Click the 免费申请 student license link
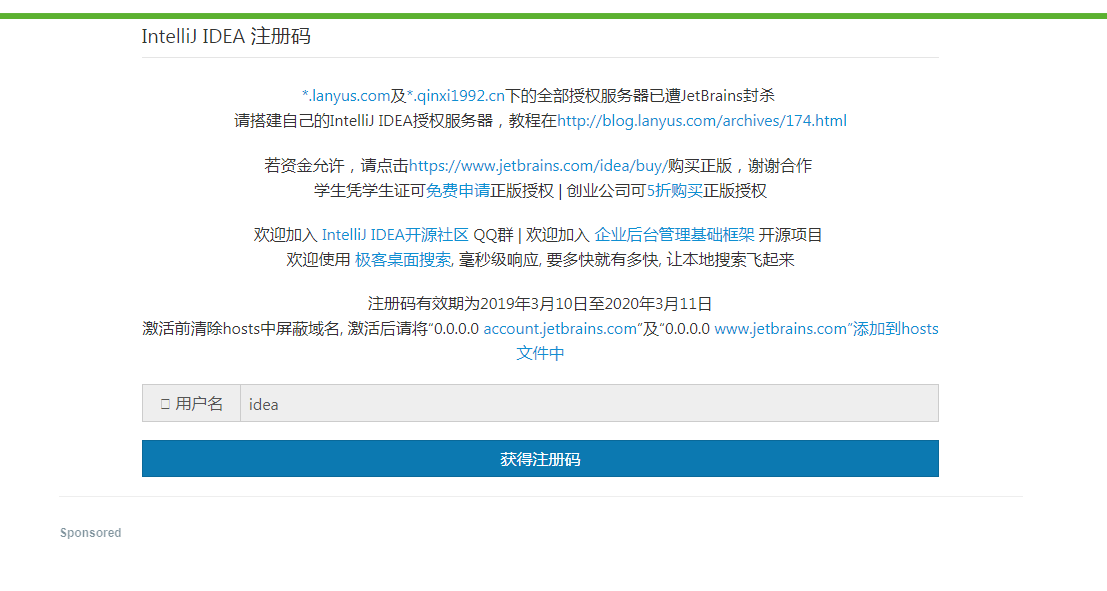This screenshot has width=1107, height=591. click(x=457, y=191)
